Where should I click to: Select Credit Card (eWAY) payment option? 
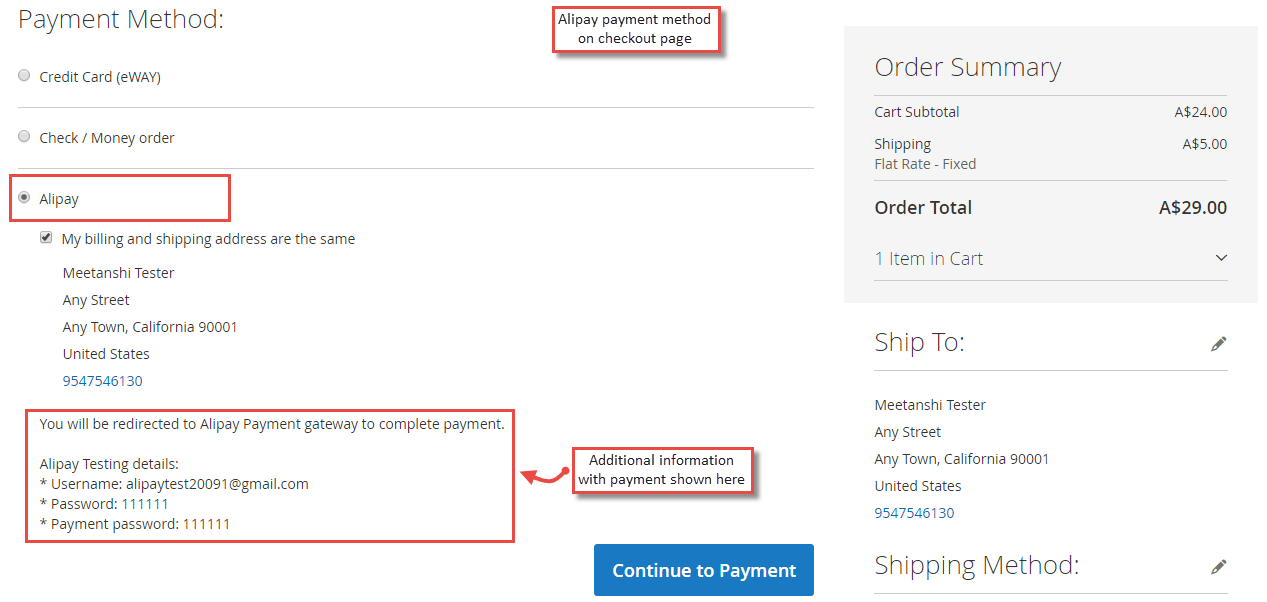[24, 76]
